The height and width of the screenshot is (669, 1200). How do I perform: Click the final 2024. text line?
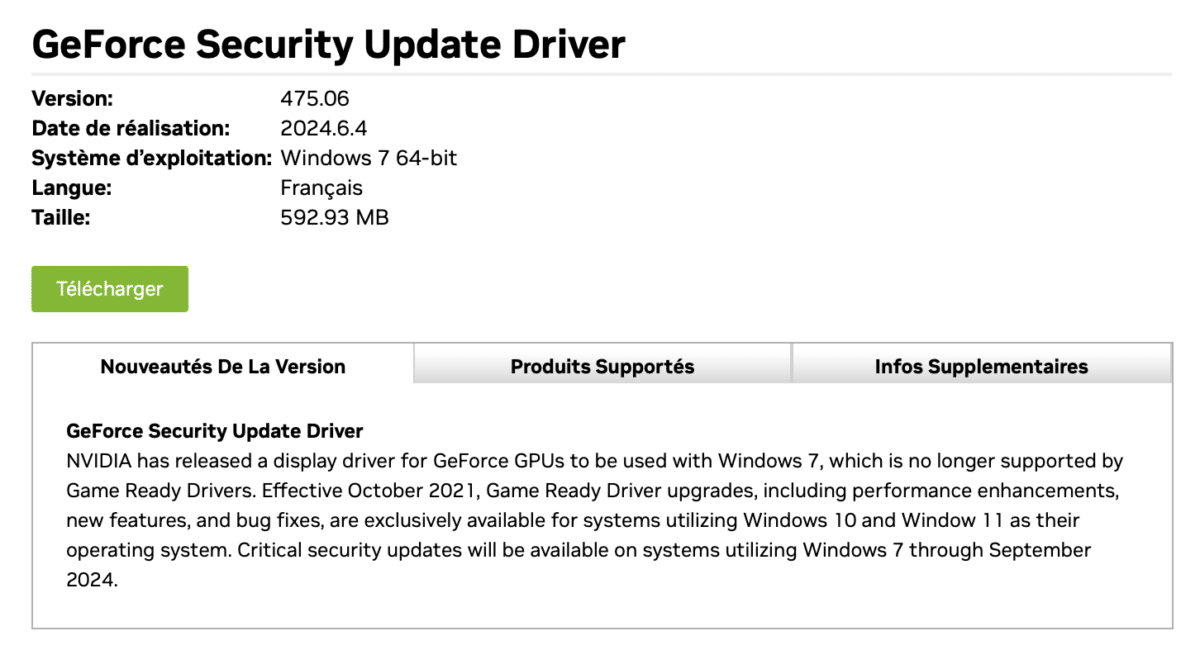click(x=92, y=579)
